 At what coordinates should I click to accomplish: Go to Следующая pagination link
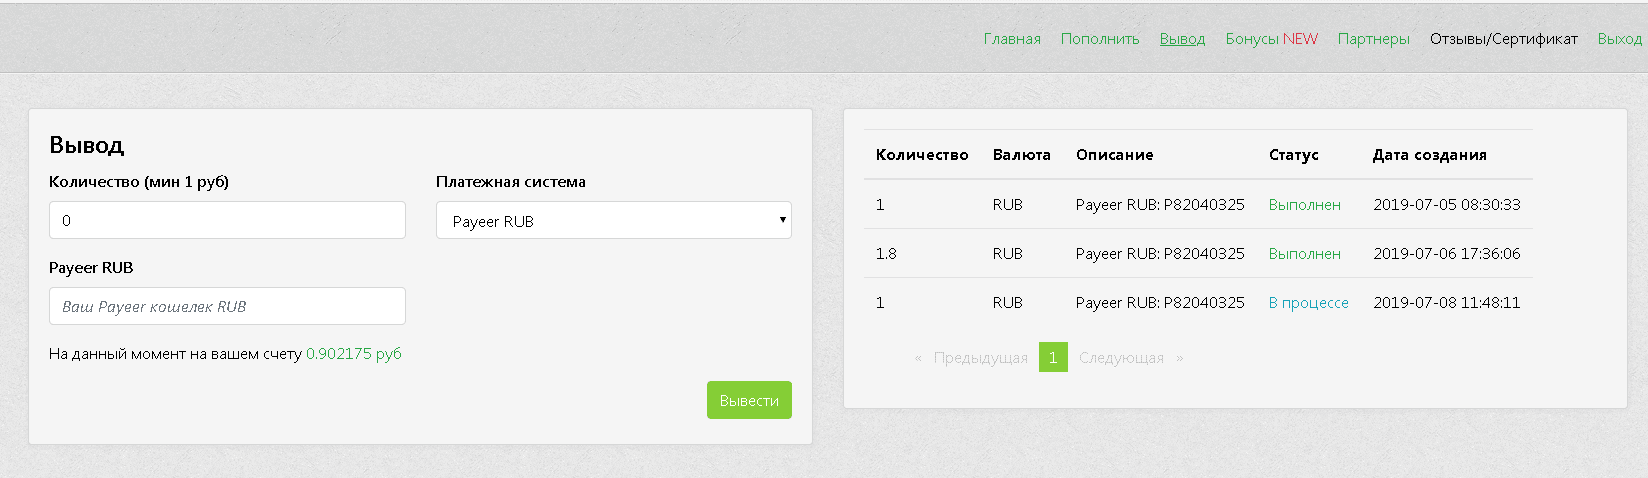[1121, 358]
